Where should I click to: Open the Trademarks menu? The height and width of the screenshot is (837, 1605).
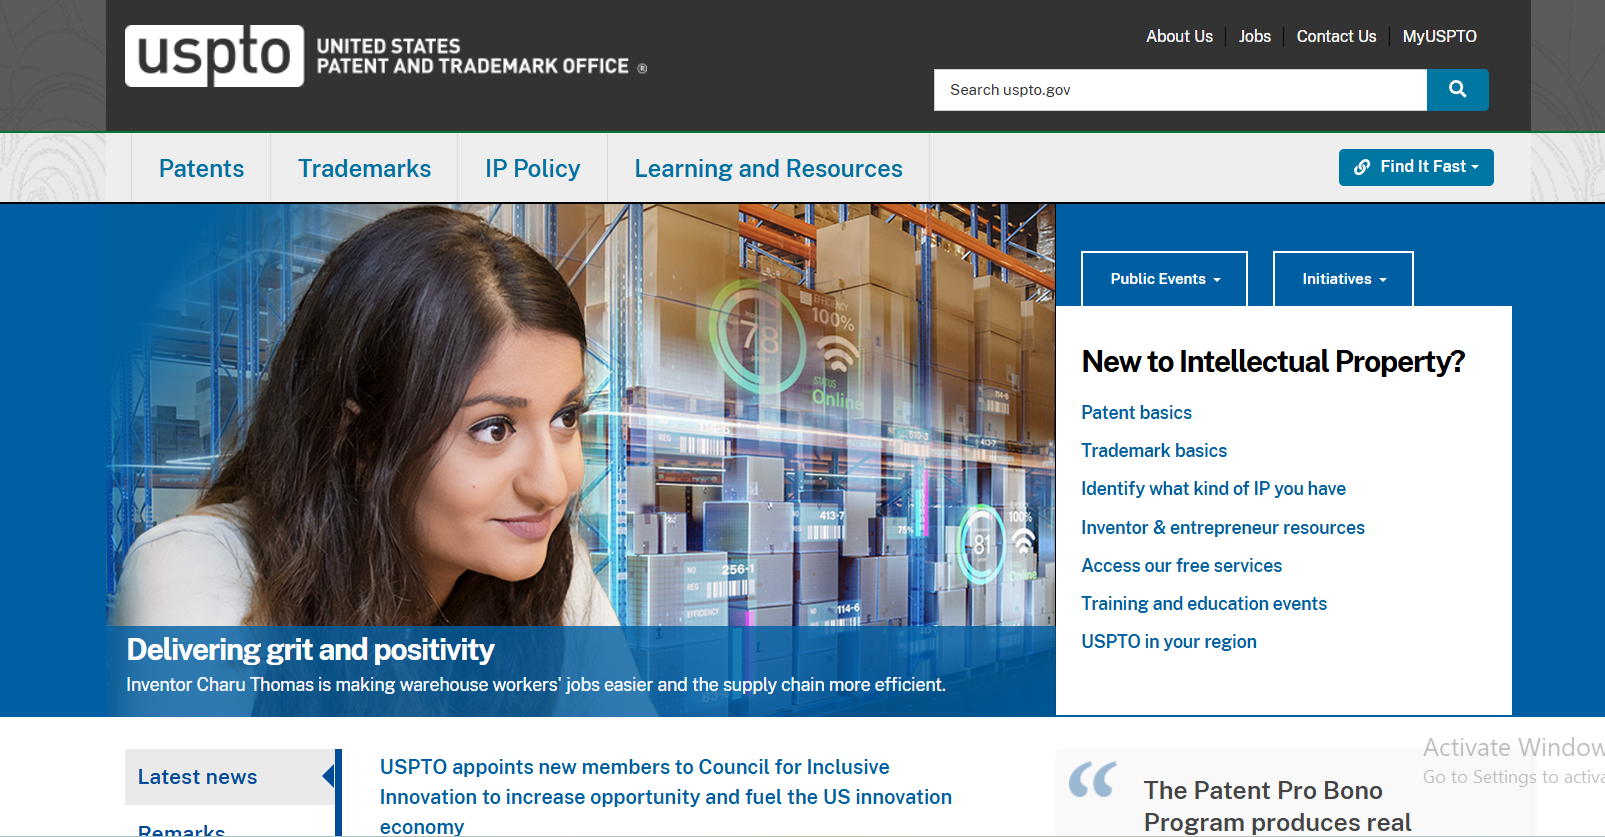(364, 168)
